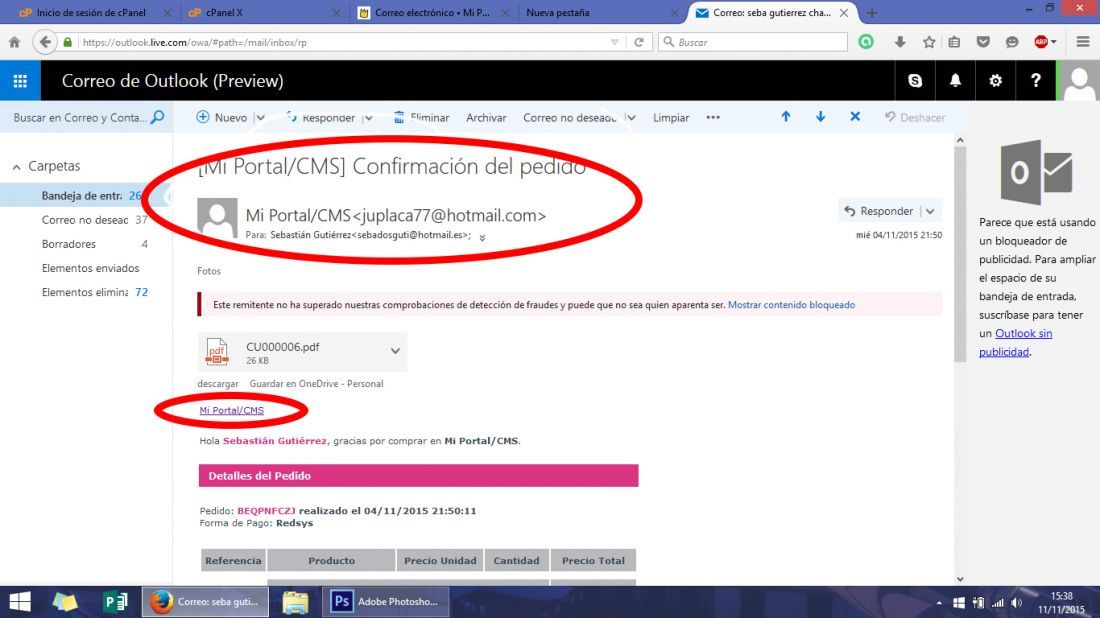Click the mail search magnifier icon
The image size is (1100, 618).
click(158, 117)
